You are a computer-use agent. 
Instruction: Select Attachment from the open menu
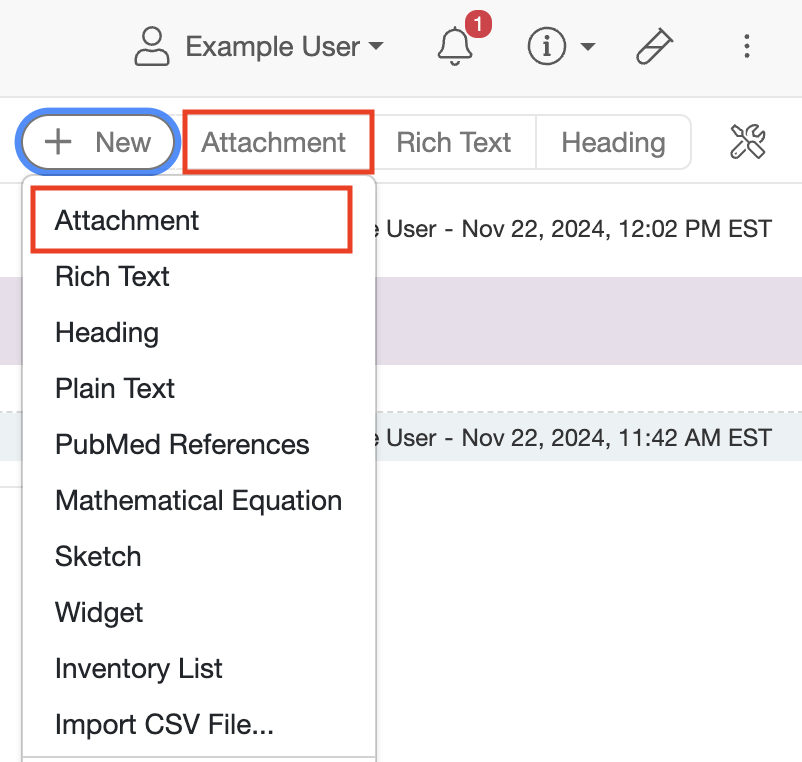125,220
